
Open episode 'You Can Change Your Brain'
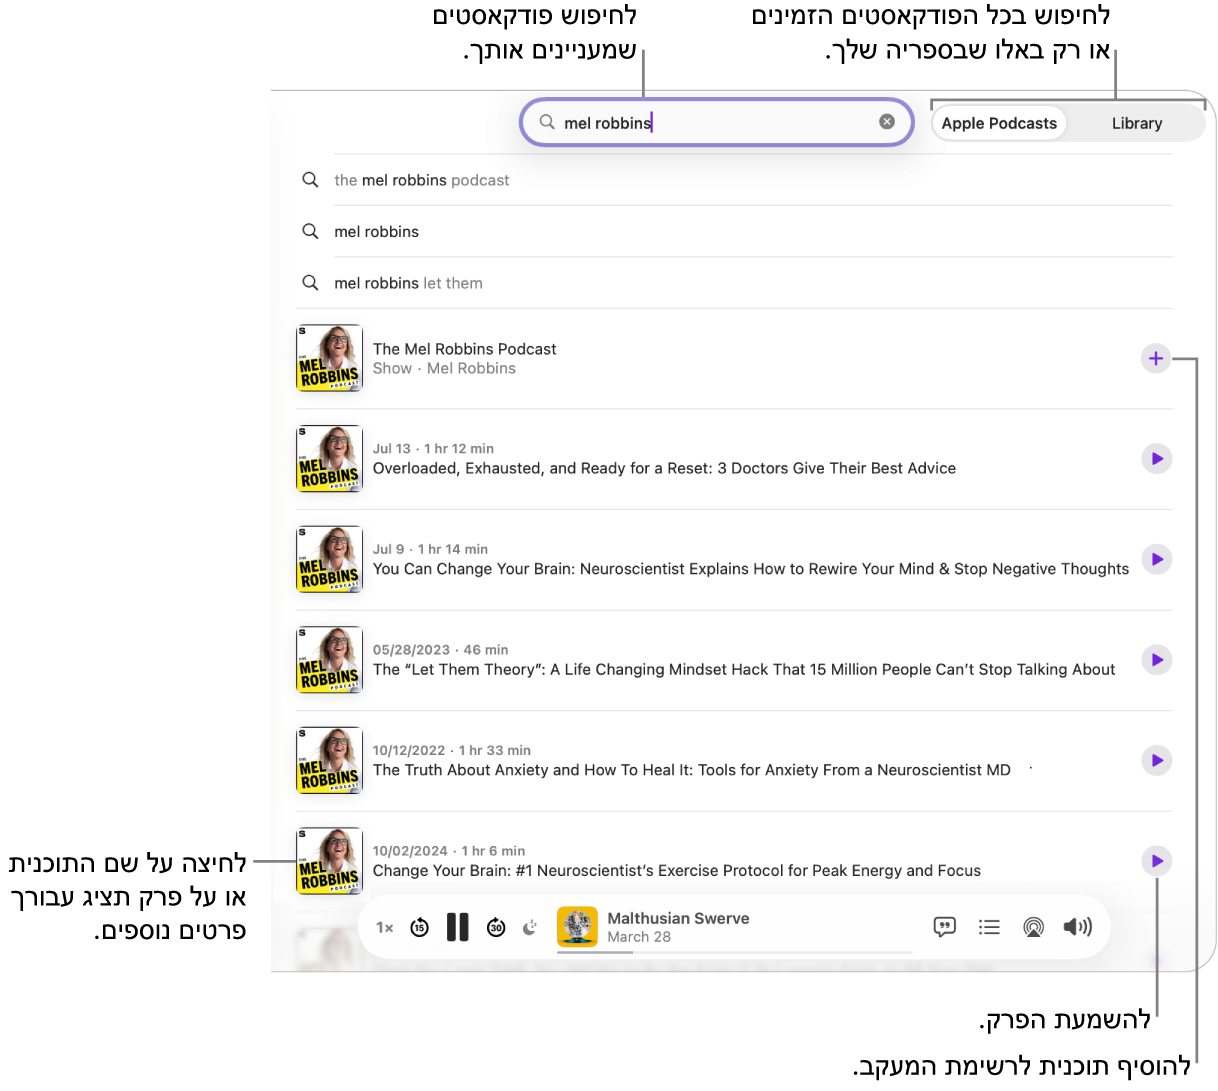coord(751,569)
